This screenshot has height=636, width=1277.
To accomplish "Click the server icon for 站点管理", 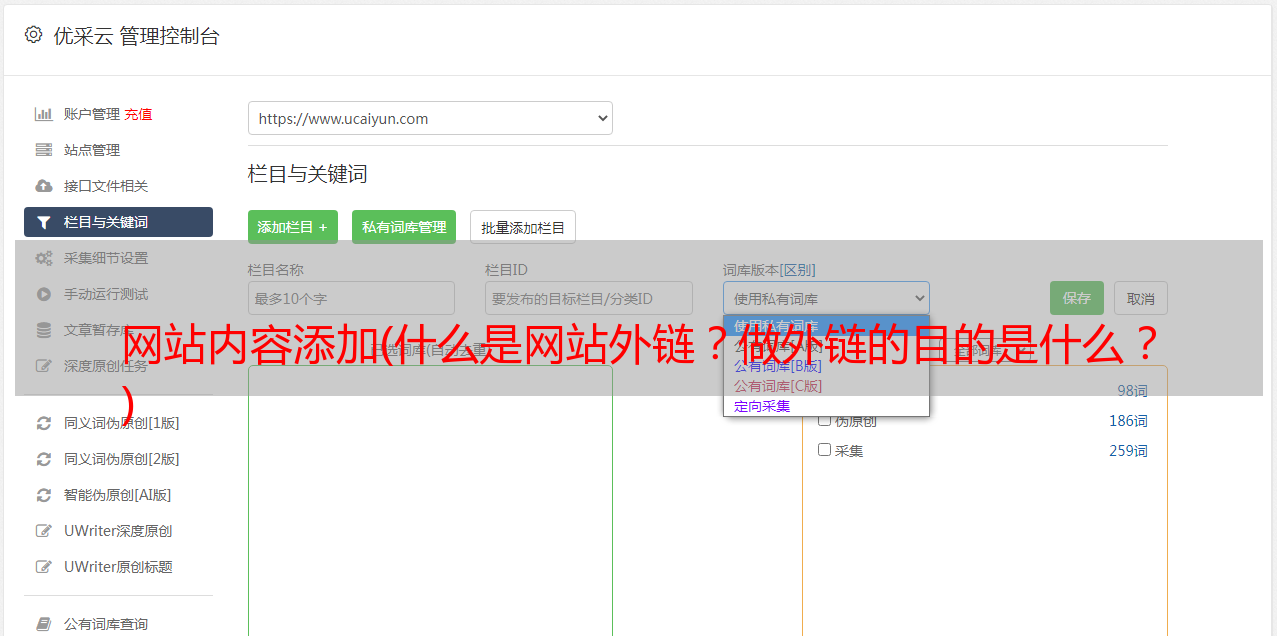I will (x=44, y=150).
